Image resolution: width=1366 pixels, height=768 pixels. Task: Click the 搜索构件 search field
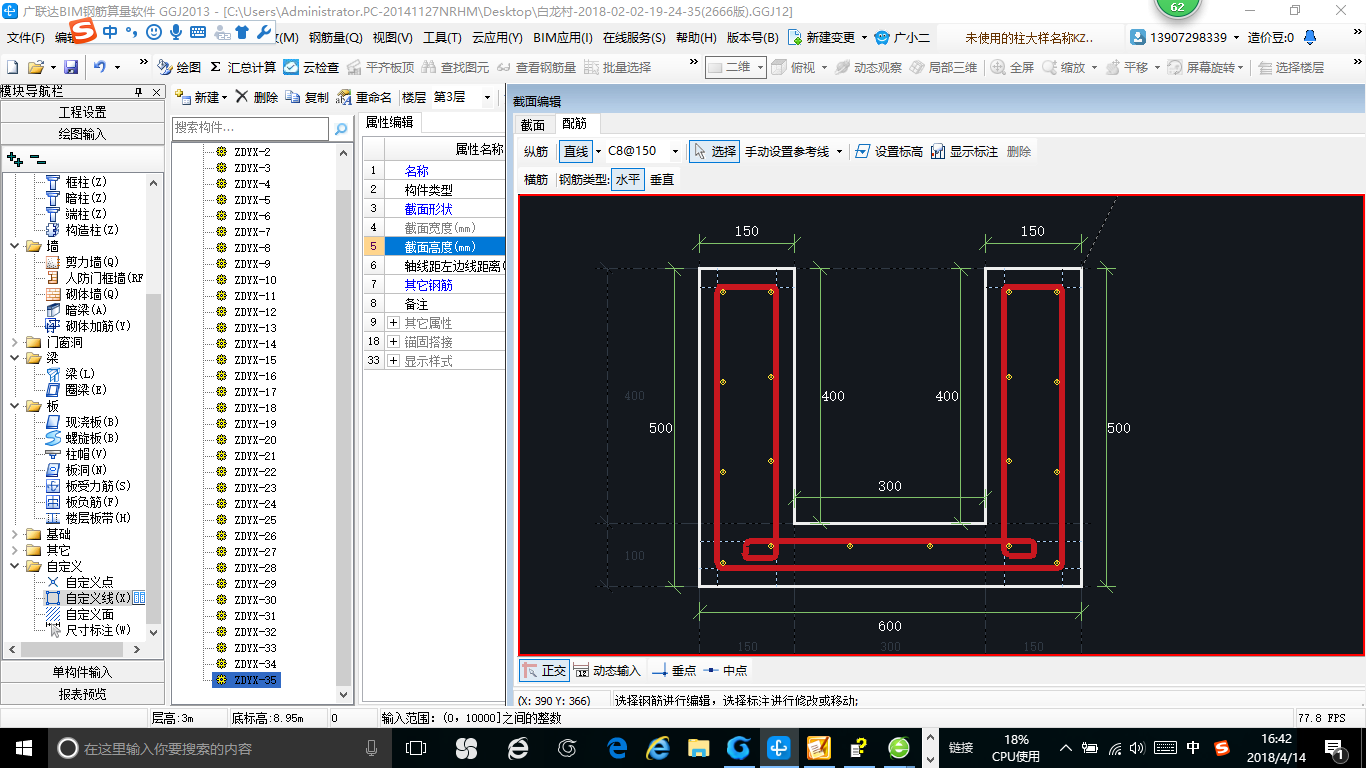click(x=250, y=128)
